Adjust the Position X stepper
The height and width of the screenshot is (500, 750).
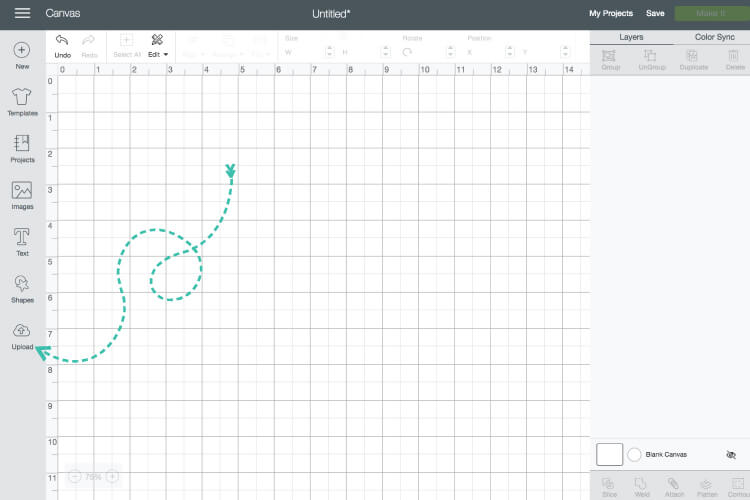pyautogui.click(x=509, y=52)
